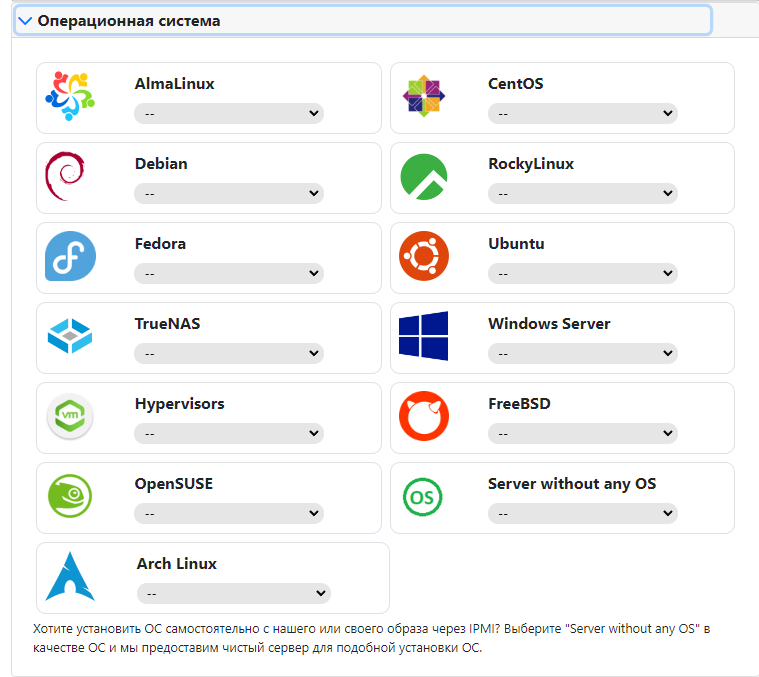Click the FreeBSD red logo
Viewport: 759px width, 677px height.
point(424,416)
